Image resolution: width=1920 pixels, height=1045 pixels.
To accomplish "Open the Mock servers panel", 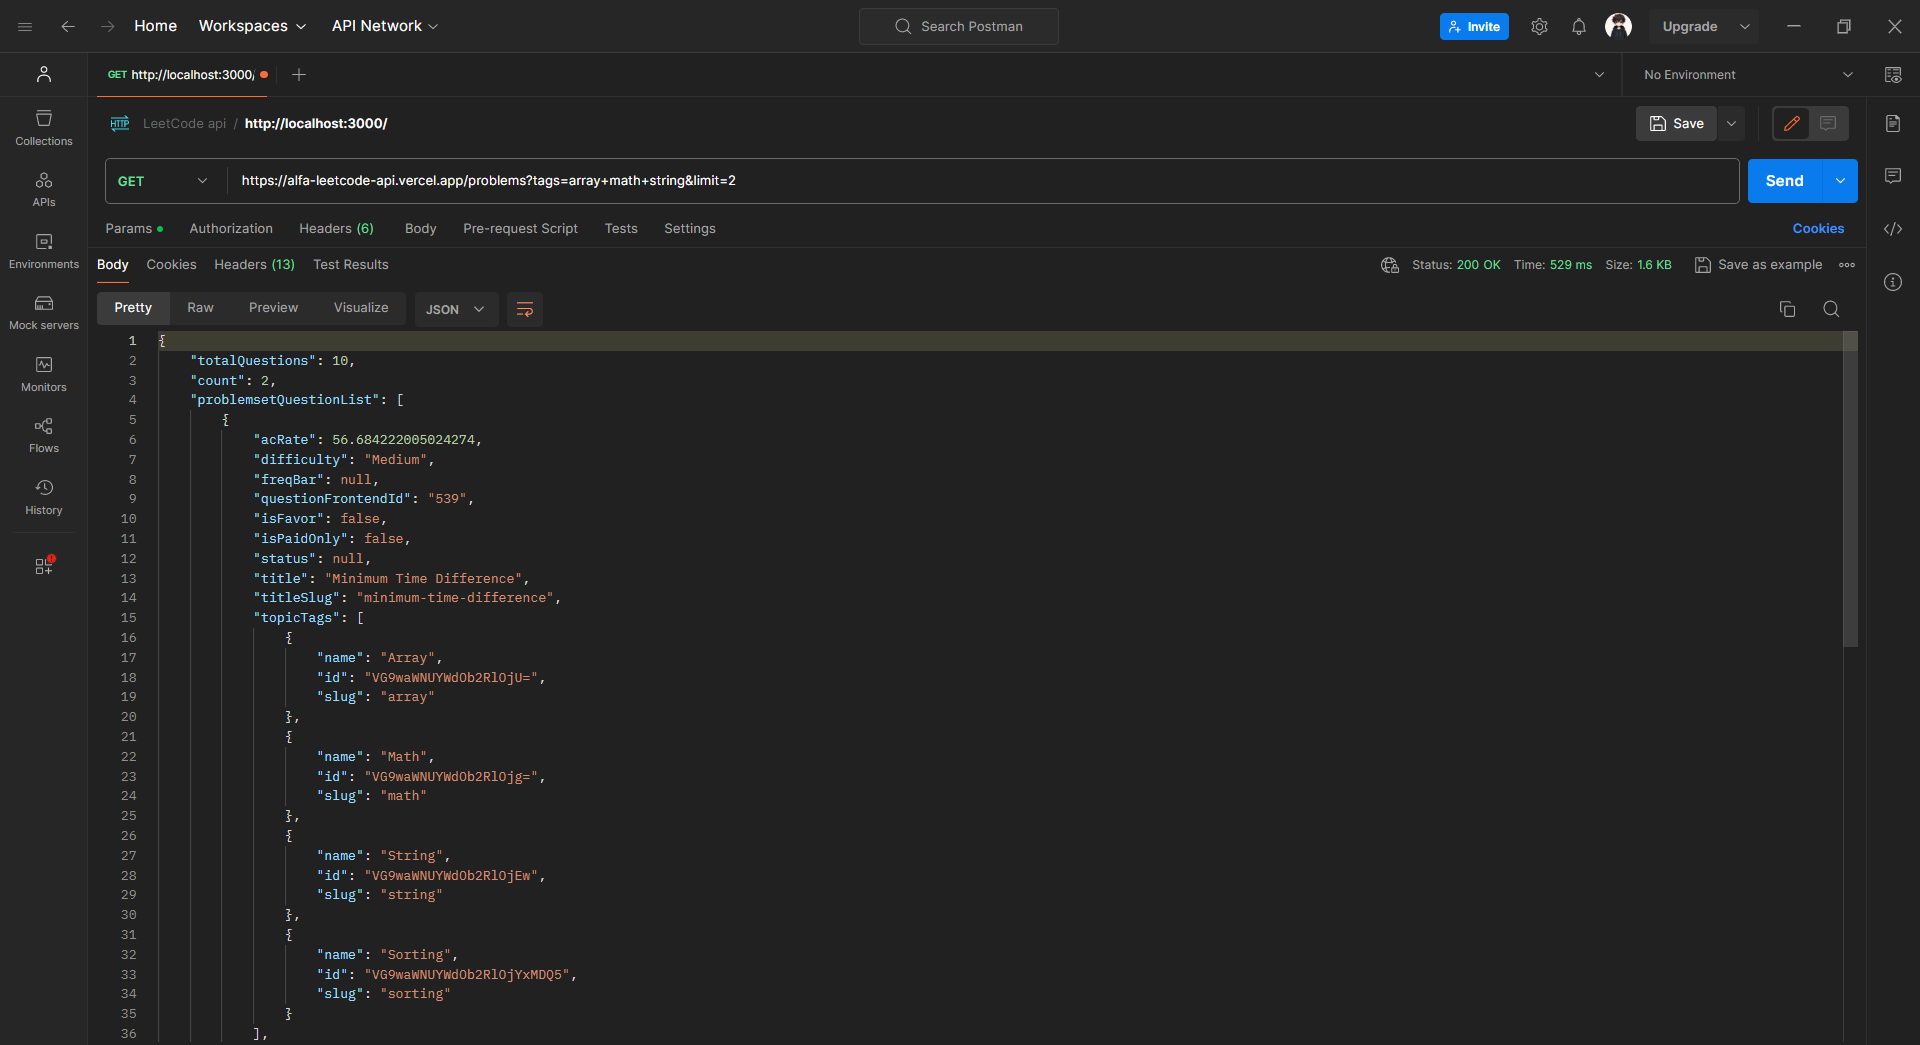I will (x=44, y=312).
